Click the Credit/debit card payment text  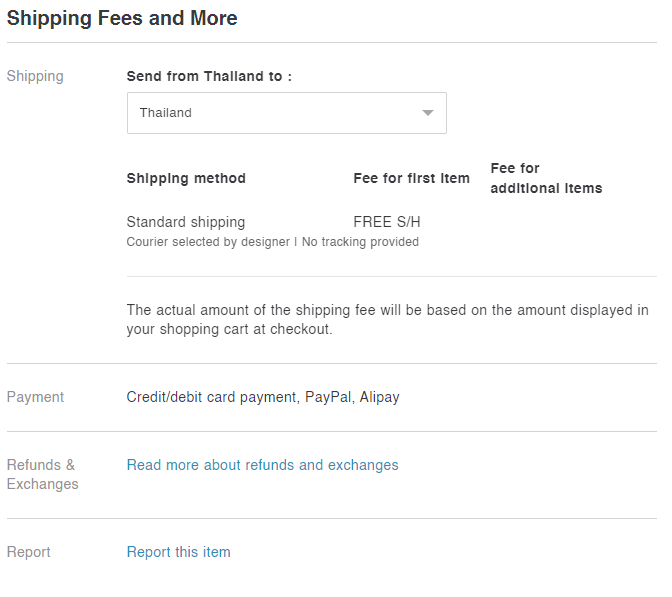[x=212, y=397]
